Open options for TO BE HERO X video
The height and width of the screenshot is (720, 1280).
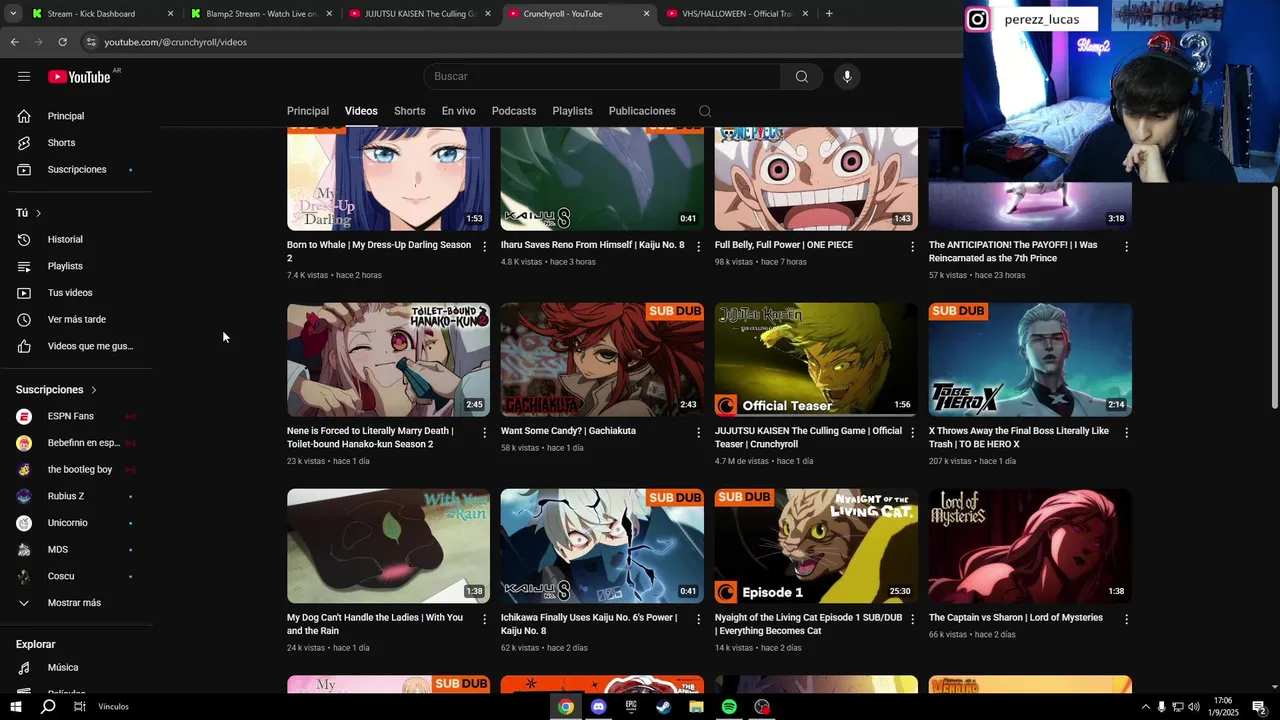click(x=1126, y=433)
